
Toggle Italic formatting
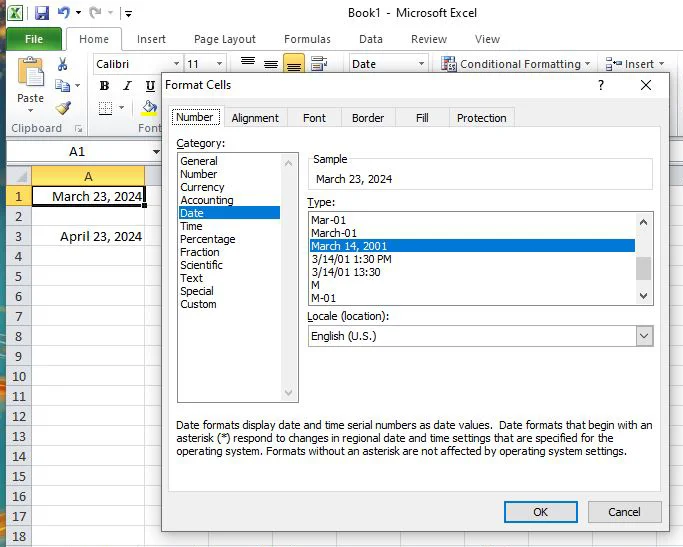[x=127, y=86]
